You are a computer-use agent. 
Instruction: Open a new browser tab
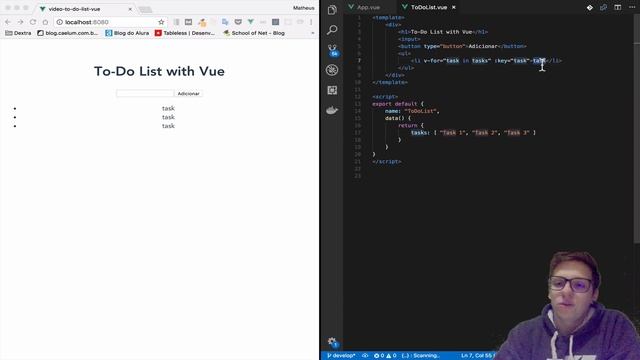pos(145,9)
